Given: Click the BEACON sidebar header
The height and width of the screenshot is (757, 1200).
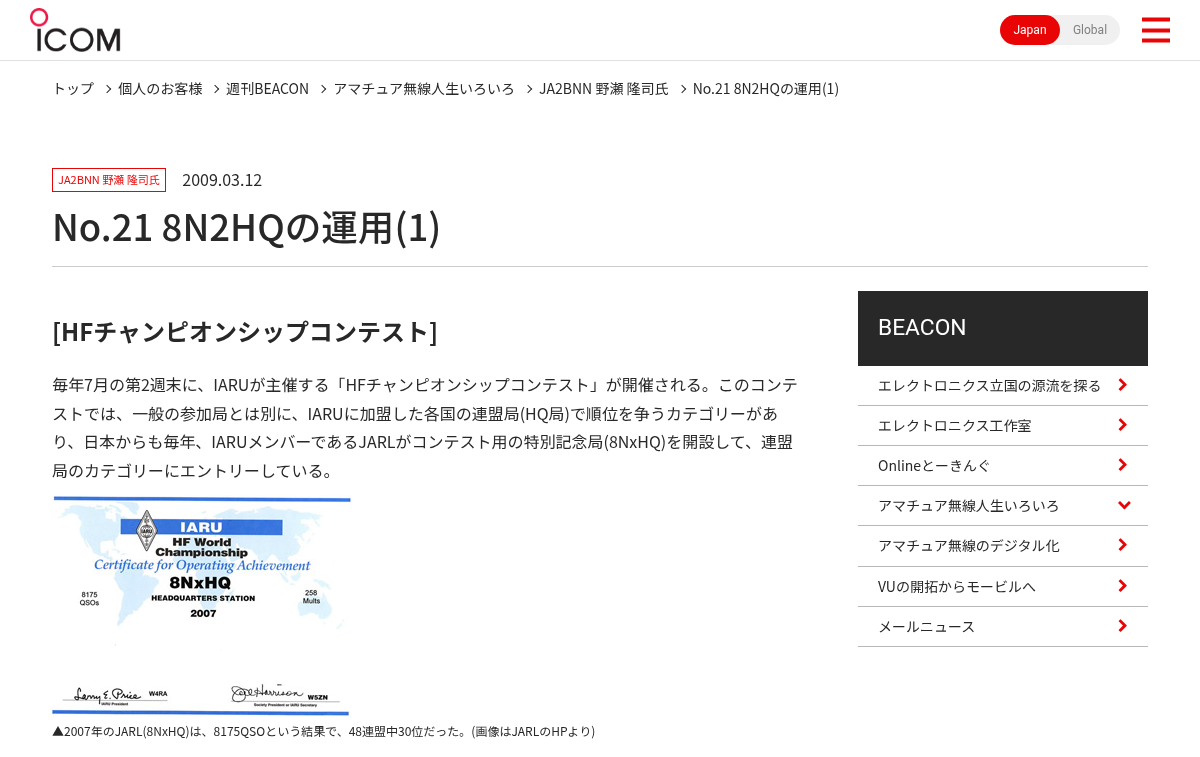Looking at the screenshot, I should 1003,328.
